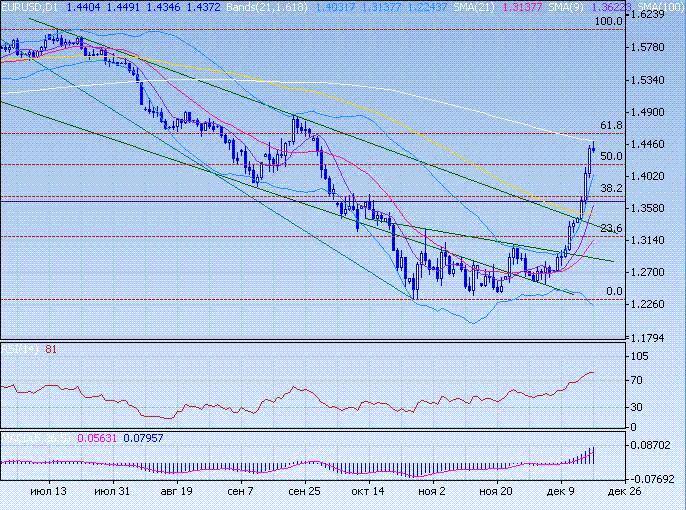The image size is (686, 510).
Task: Select the 50.0 Fibonacci level label
Action: pyautogui.click(x=612, y=156)
